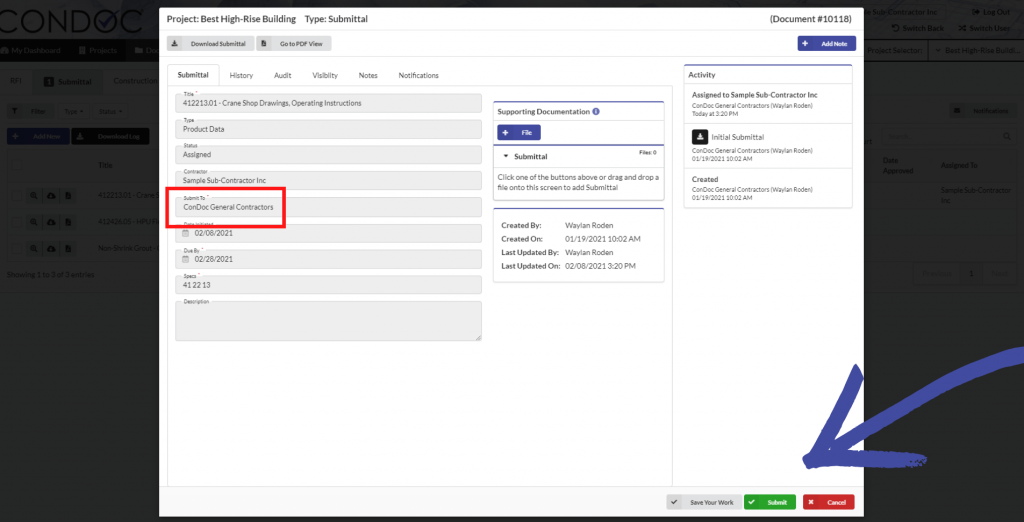Open the RFI tab in the background page
The height and width of the screenshot is (522, 1024).
16,81
